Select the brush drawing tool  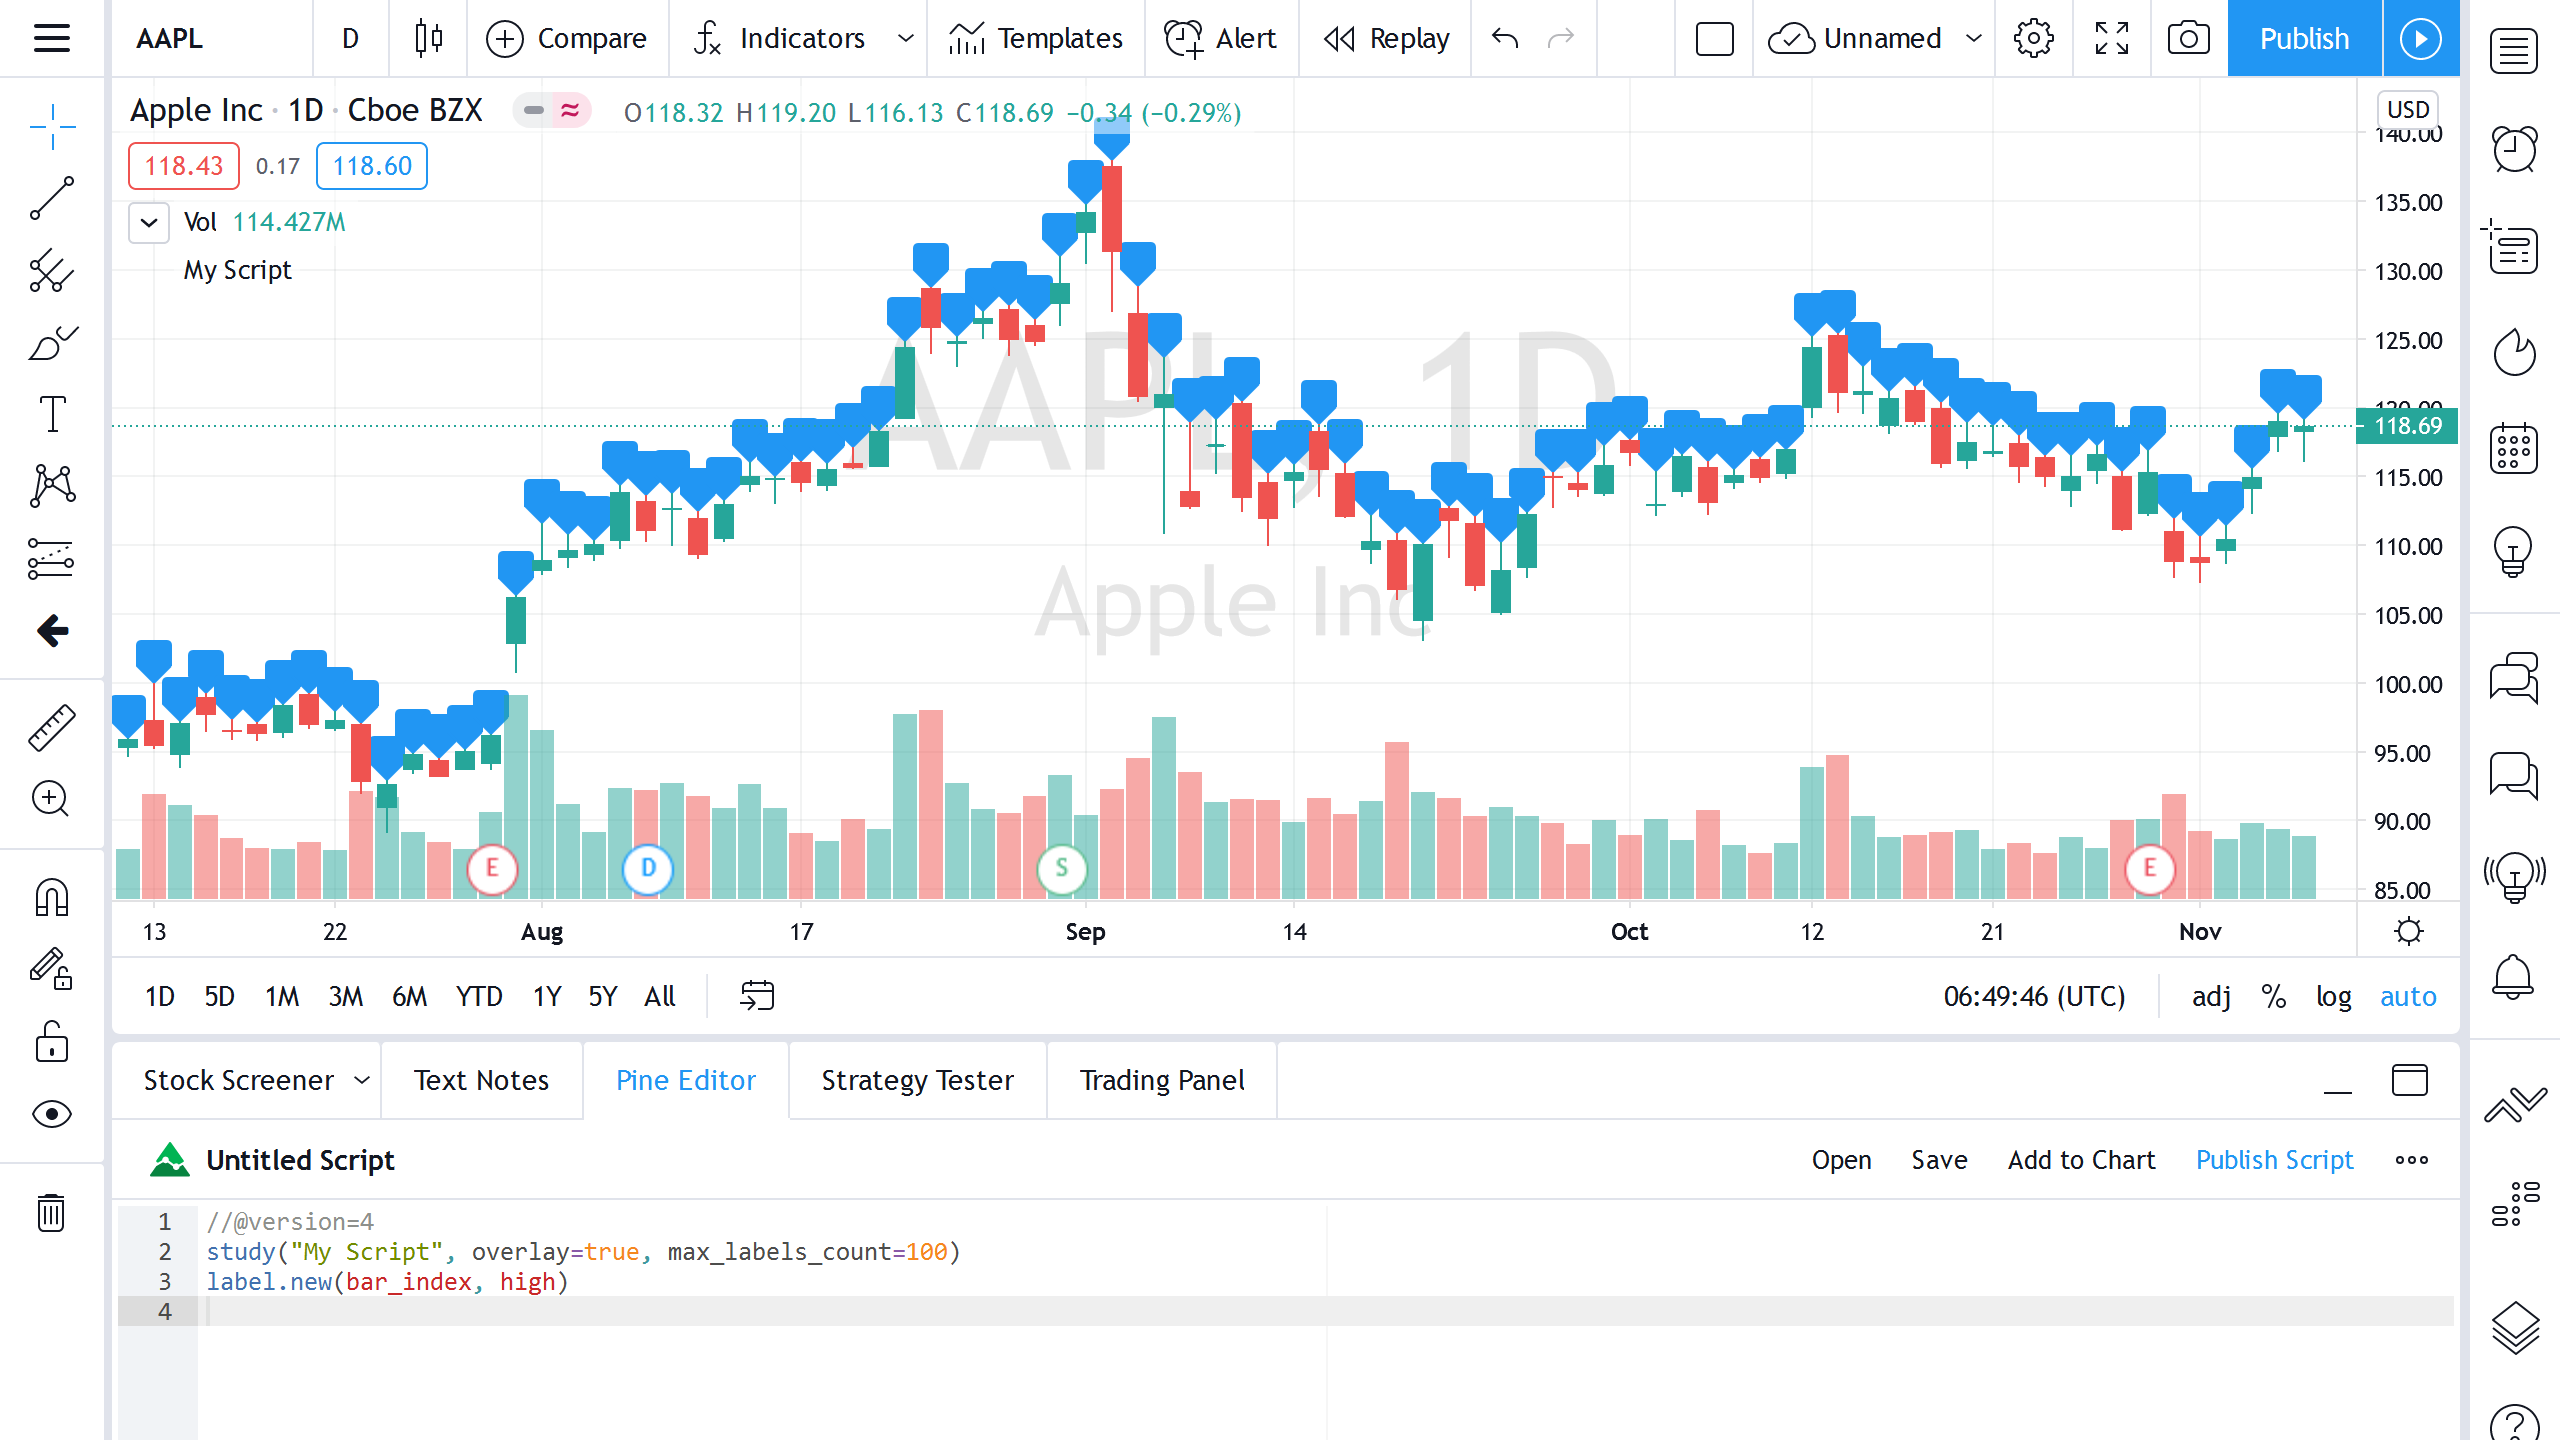[52, 343]
